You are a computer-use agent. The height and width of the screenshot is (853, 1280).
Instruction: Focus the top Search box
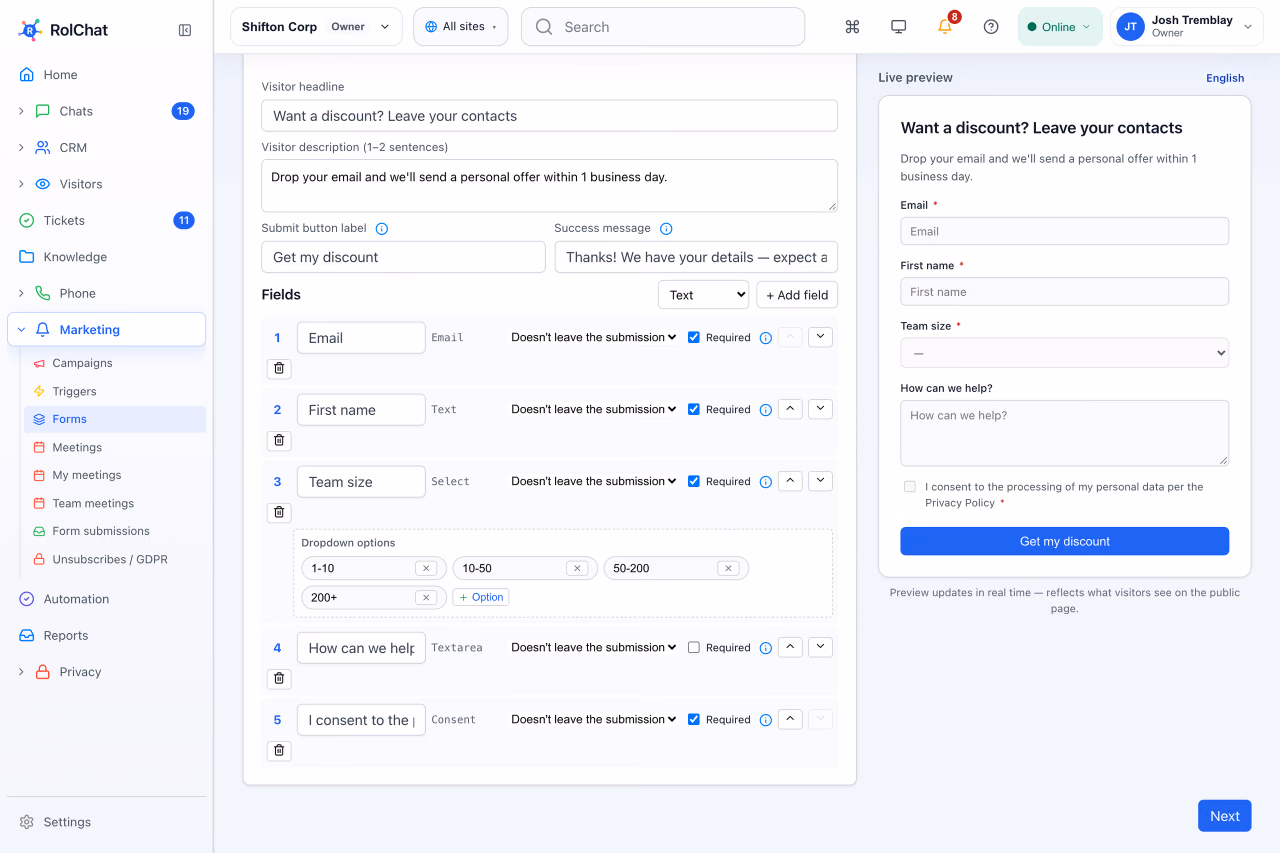663,27
